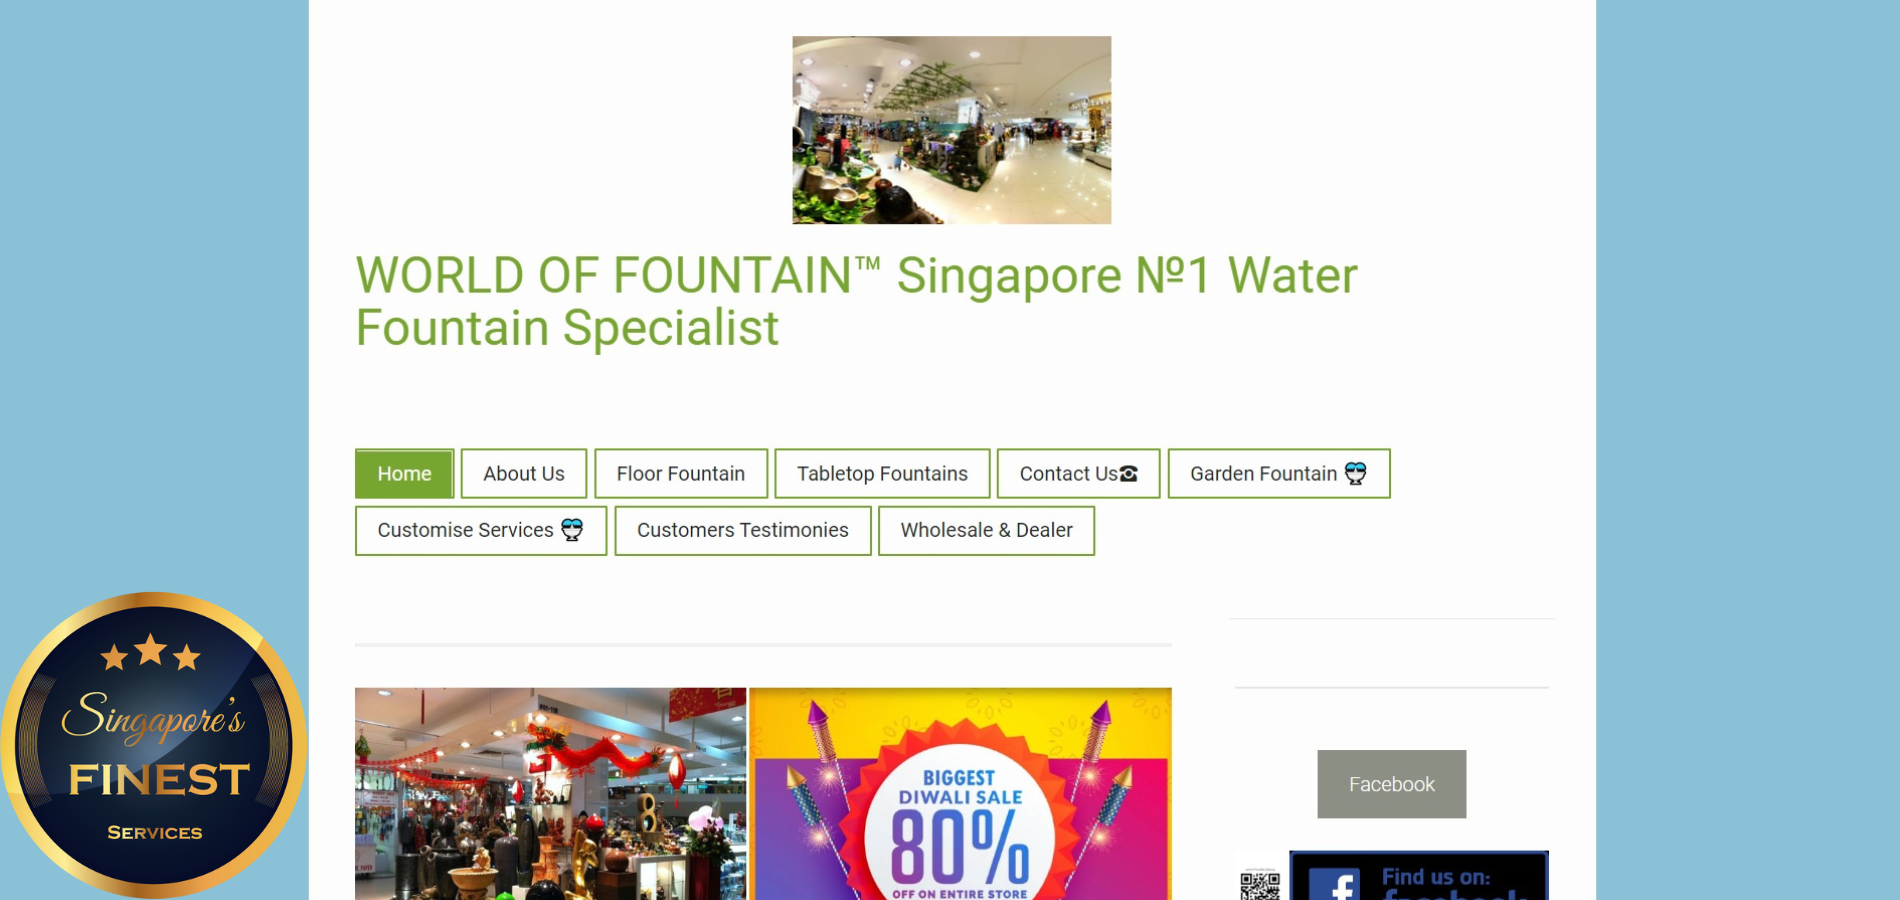Go to the About Us page

524,474
